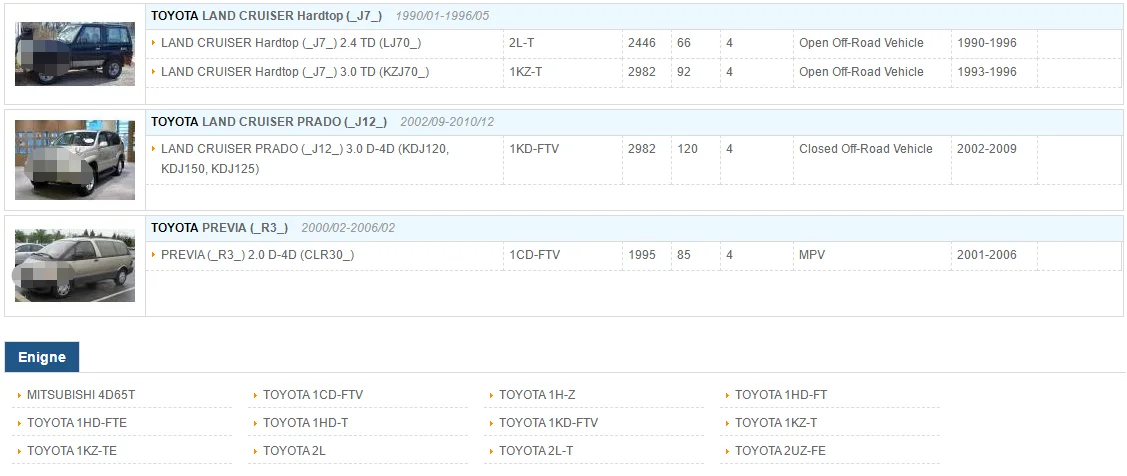Select the Enigne tab
The height and width of the screenshot is (476, 1127).
42,357
